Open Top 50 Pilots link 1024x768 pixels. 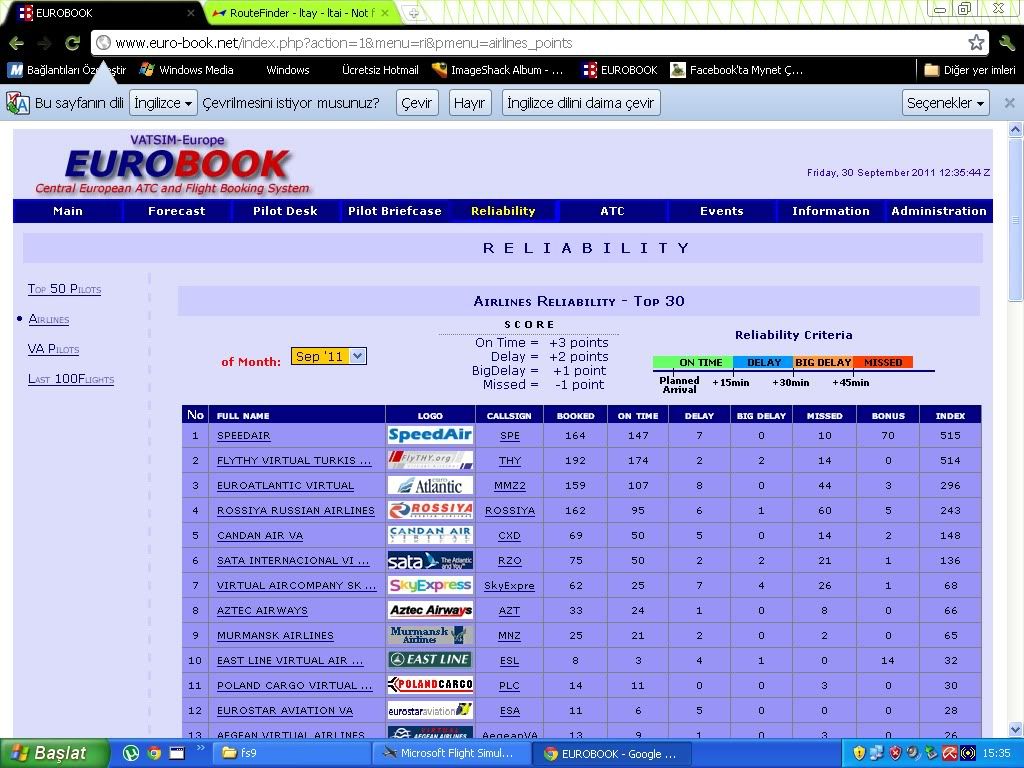point(64,289)
